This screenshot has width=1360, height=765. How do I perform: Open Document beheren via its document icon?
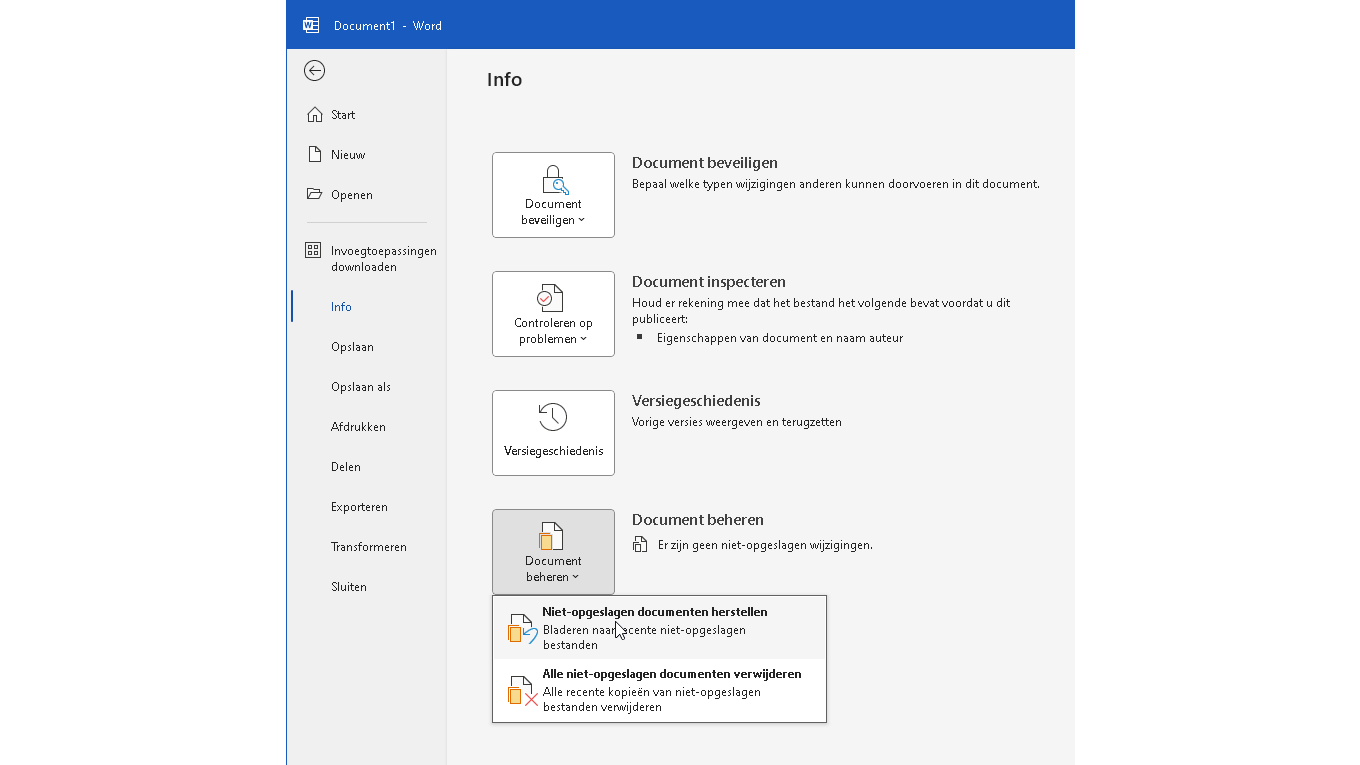point(553,536)
